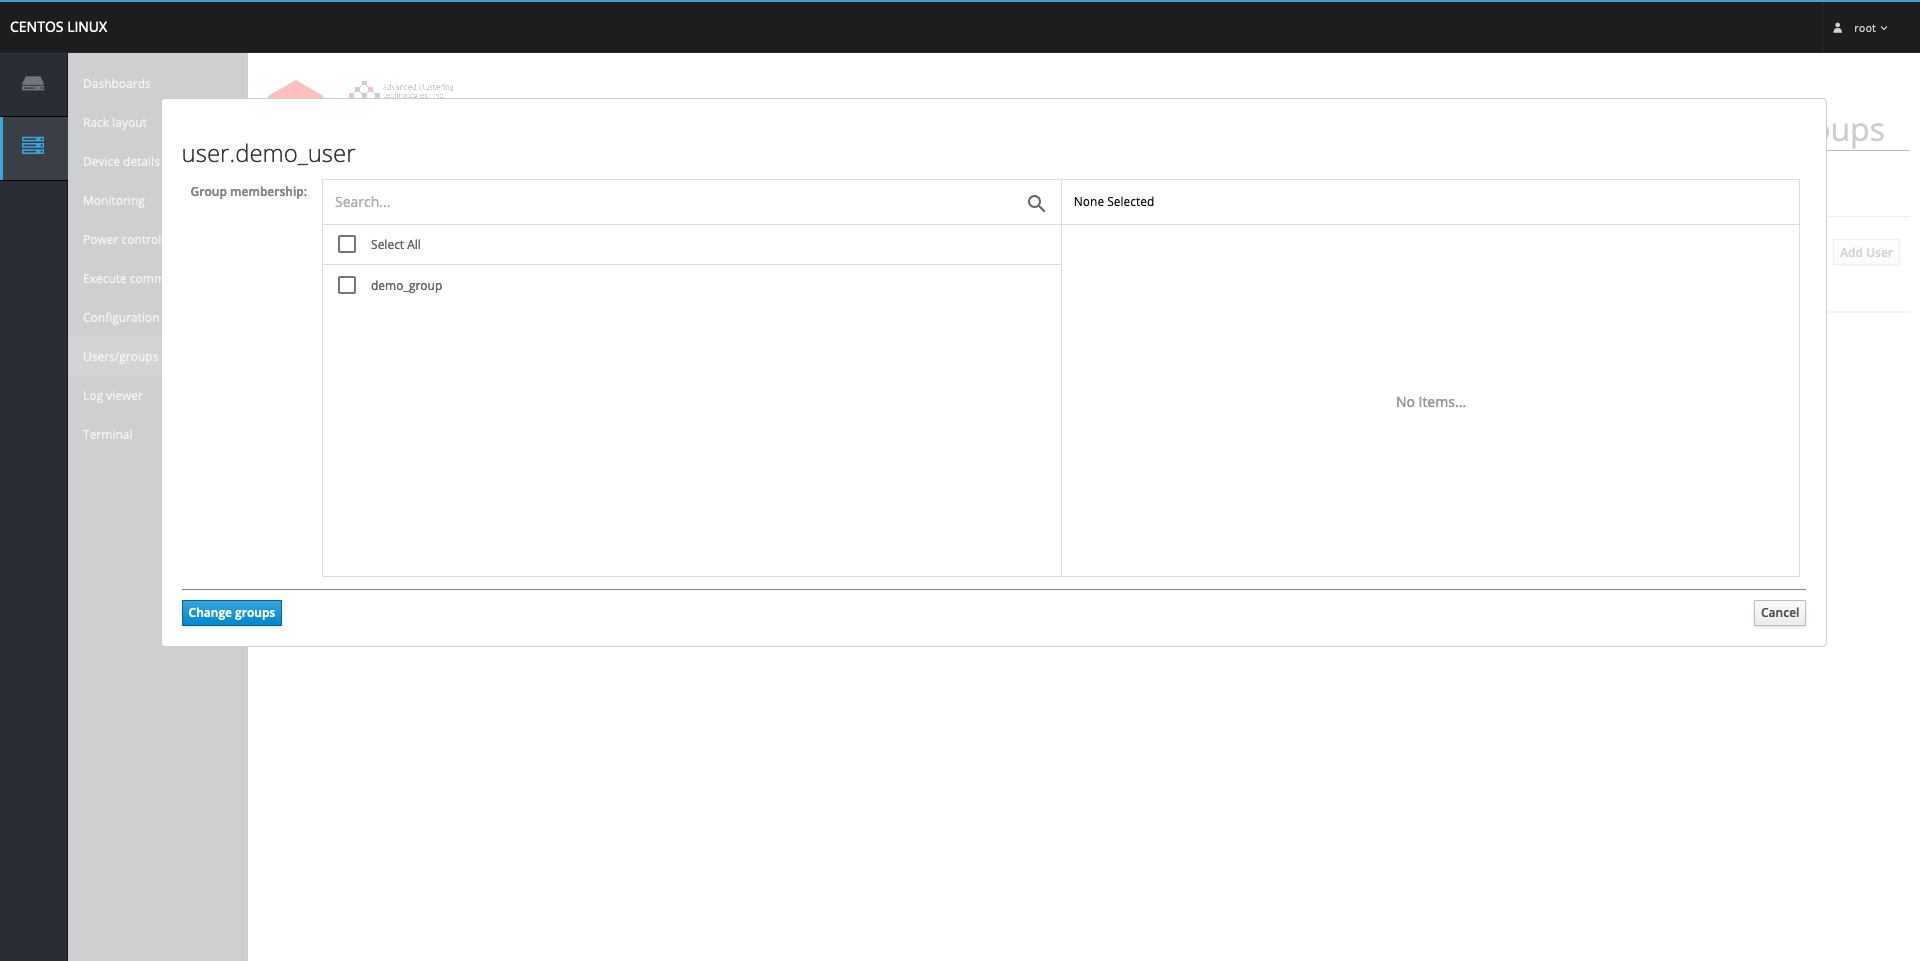Click the Add User button
Image resolution: width=1920 pixels, height=961 pixels.
(x=1865, y=253)
